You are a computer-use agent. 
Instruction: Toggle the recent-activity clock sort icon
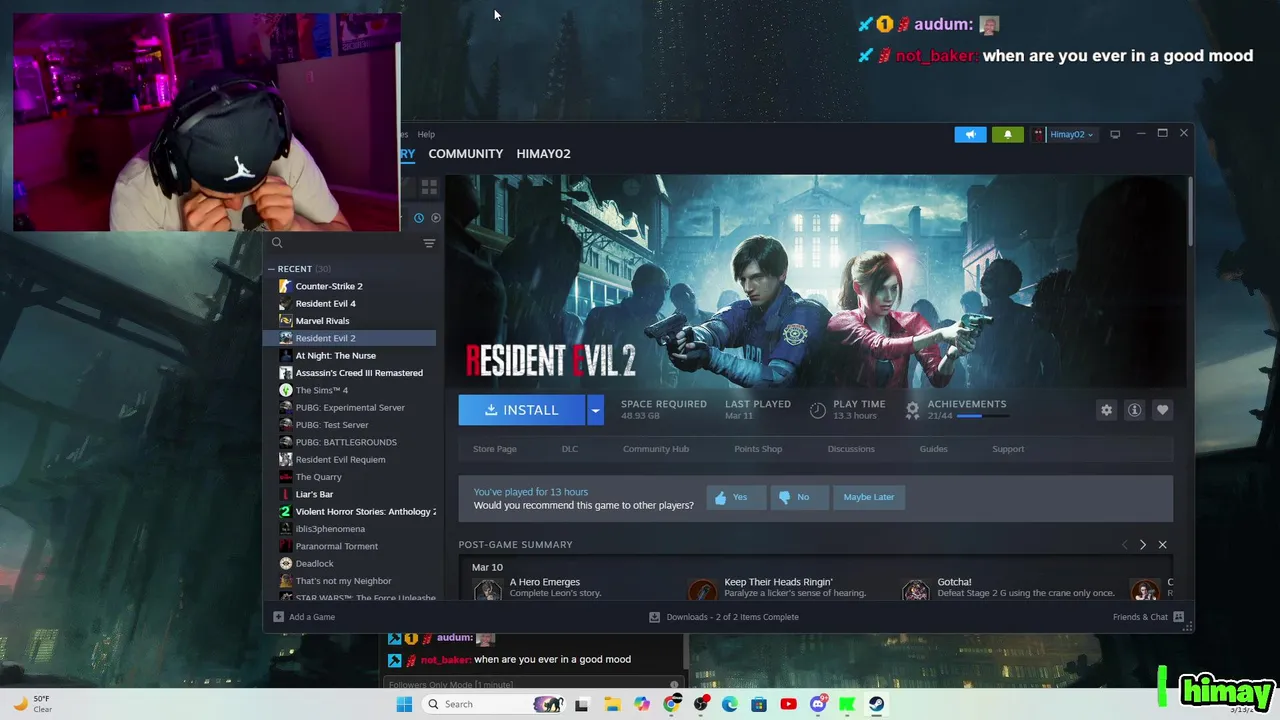click(x=419, y=218)
